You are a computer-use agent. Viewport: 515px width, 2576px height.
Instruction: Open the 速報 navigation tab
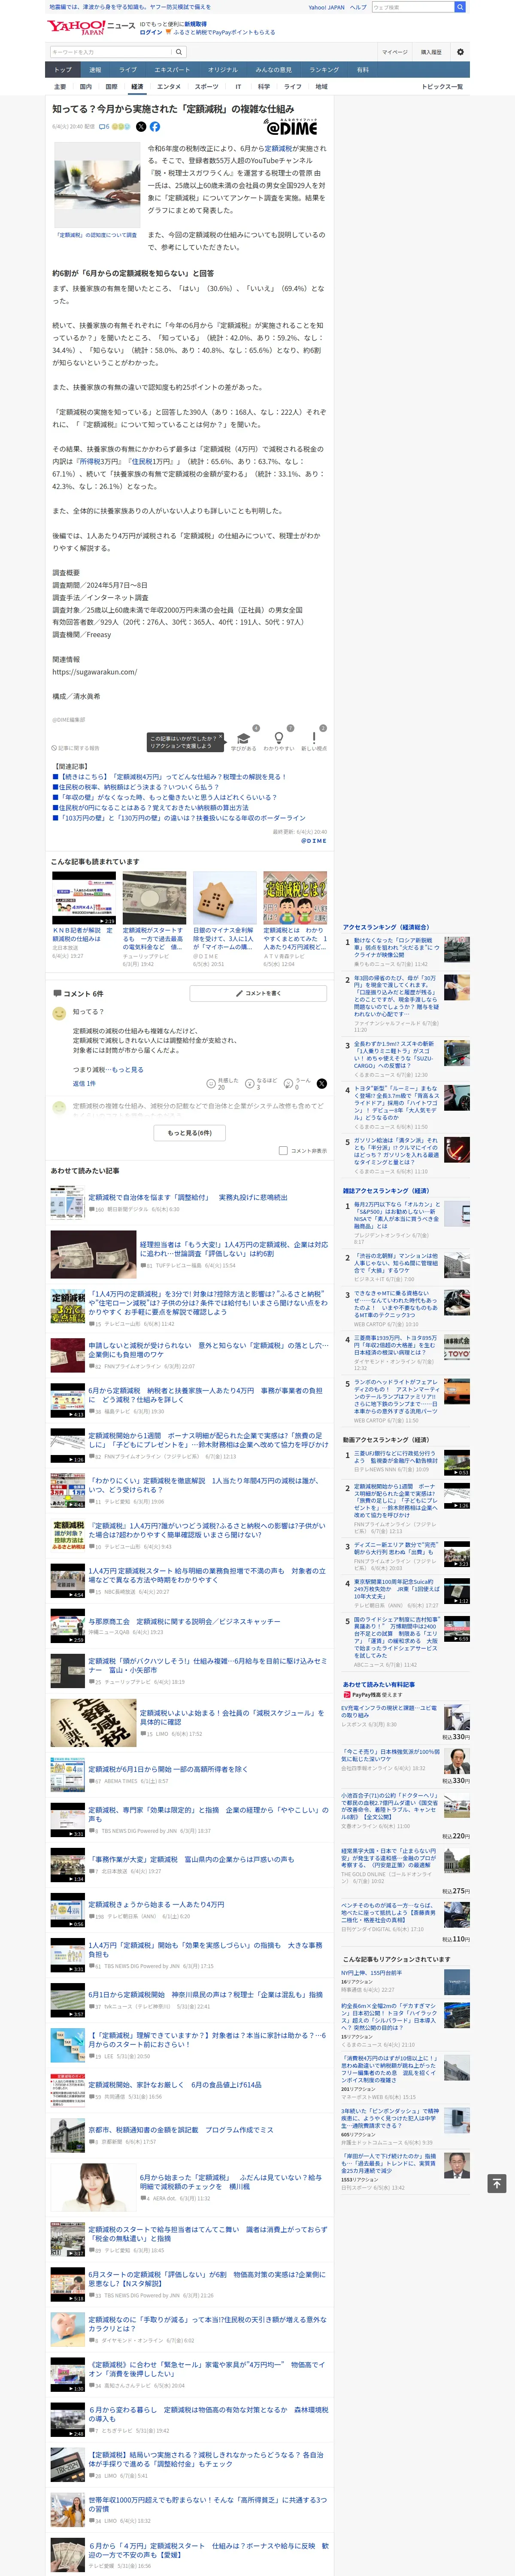coord(95,70)
